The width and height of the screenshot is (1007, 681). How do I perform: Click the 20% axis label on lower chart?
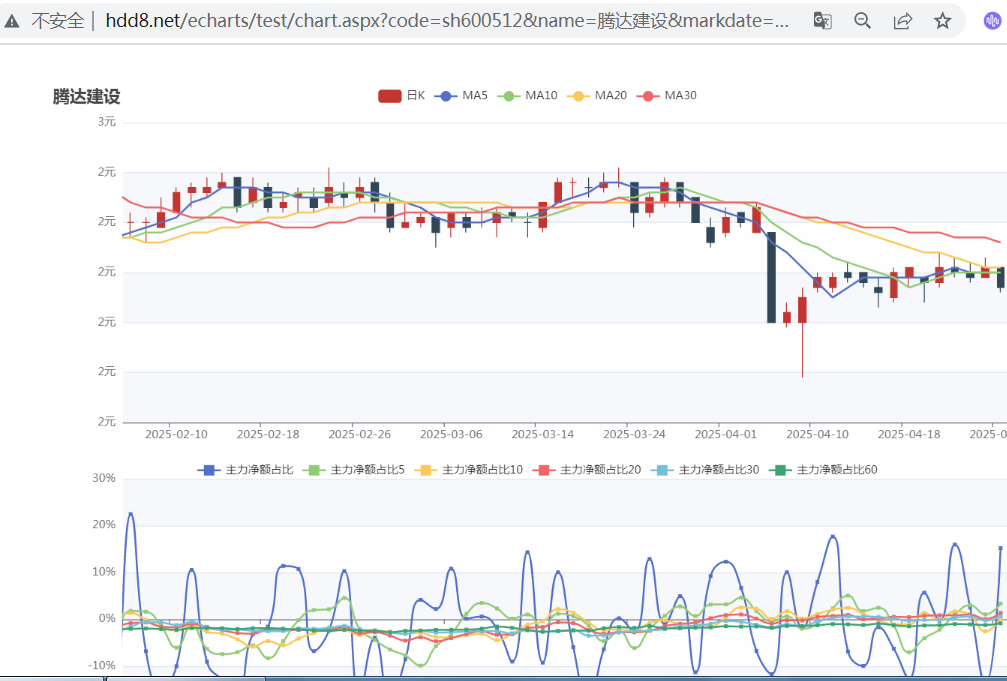(104, 525)
